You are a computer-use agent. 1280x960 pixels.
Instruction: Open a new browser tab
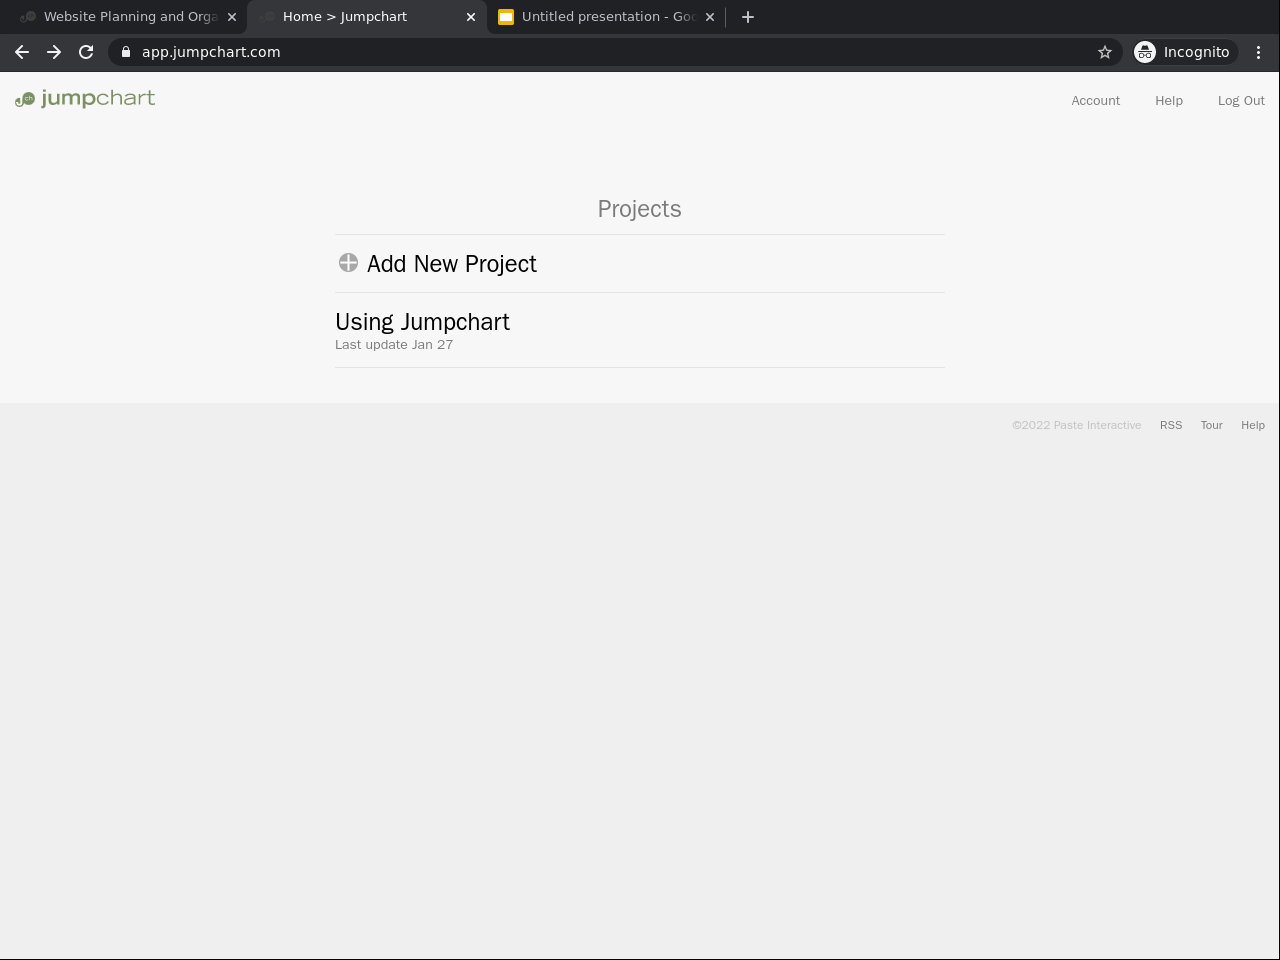coord(748,17)
